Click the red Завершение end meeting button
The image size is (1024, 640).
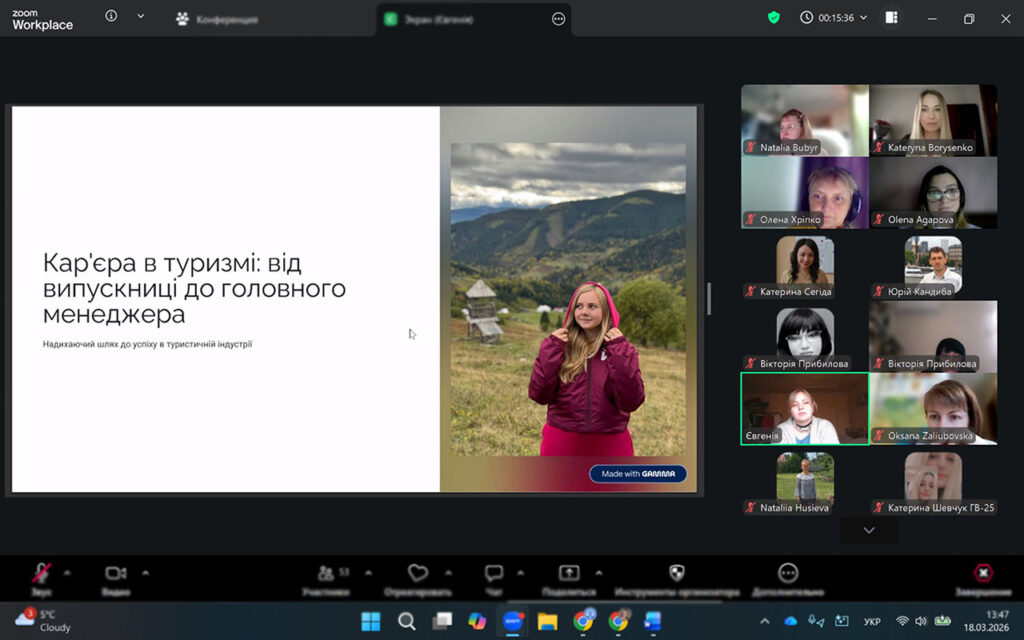[x=984, y=573]
